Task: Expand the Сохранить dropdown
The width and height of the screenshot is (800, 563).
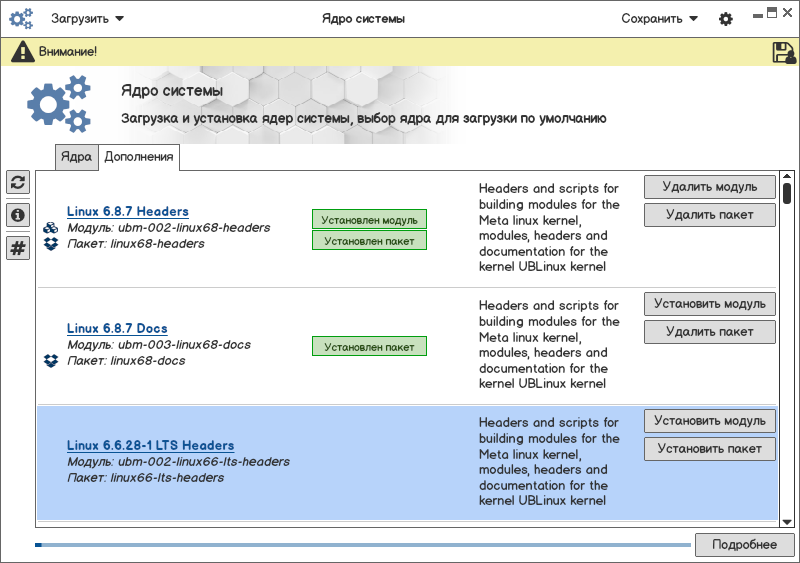Action: [659, 19]
